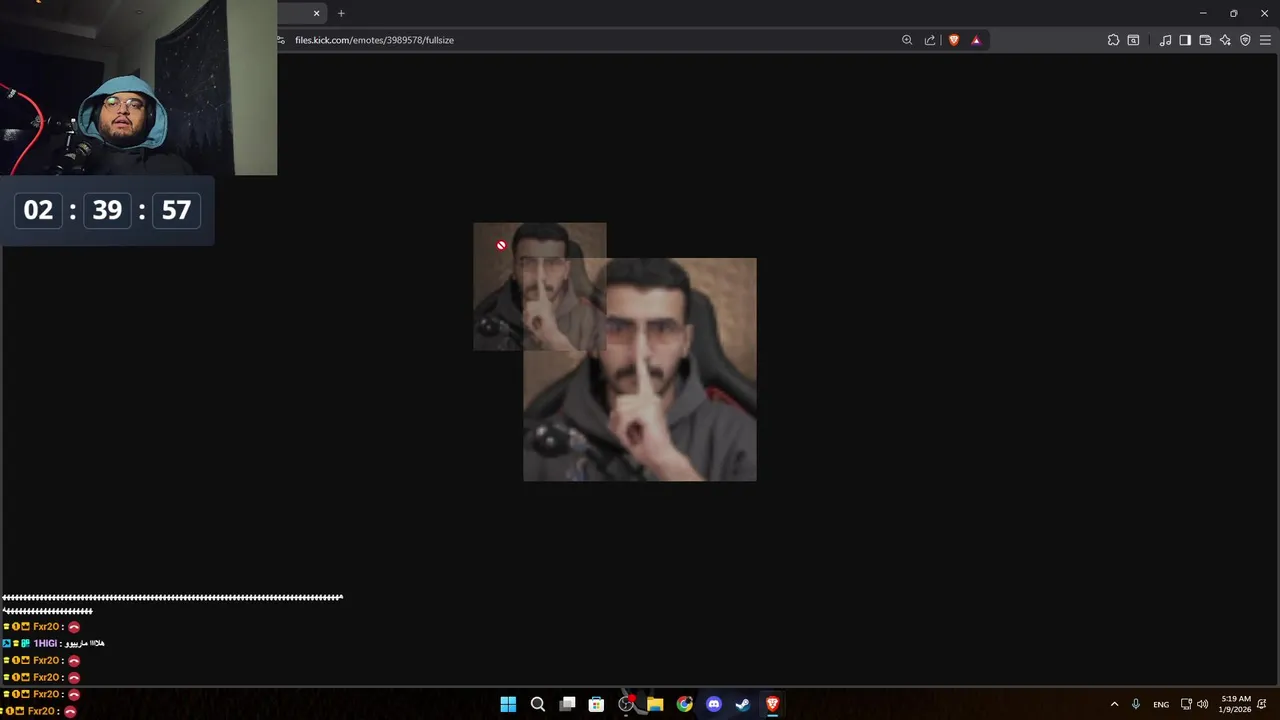Screen dimensions: 1280x720
Task: Open OBS Studio from taskbar
Action: pos(626,704)
